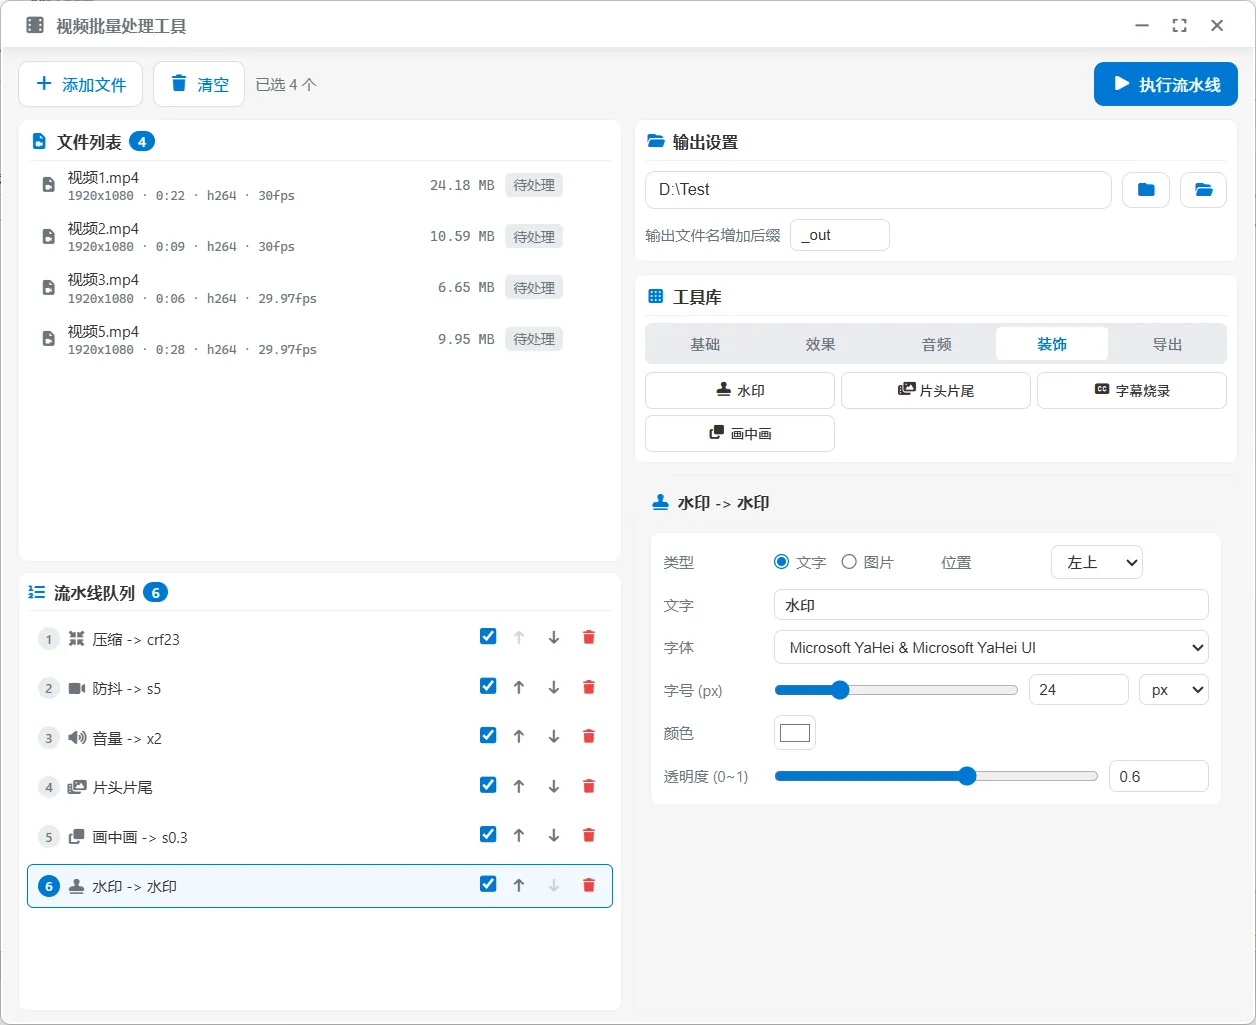Click file icon of 视频3.mp4
1256x1025 pixels.
[48, 288]
